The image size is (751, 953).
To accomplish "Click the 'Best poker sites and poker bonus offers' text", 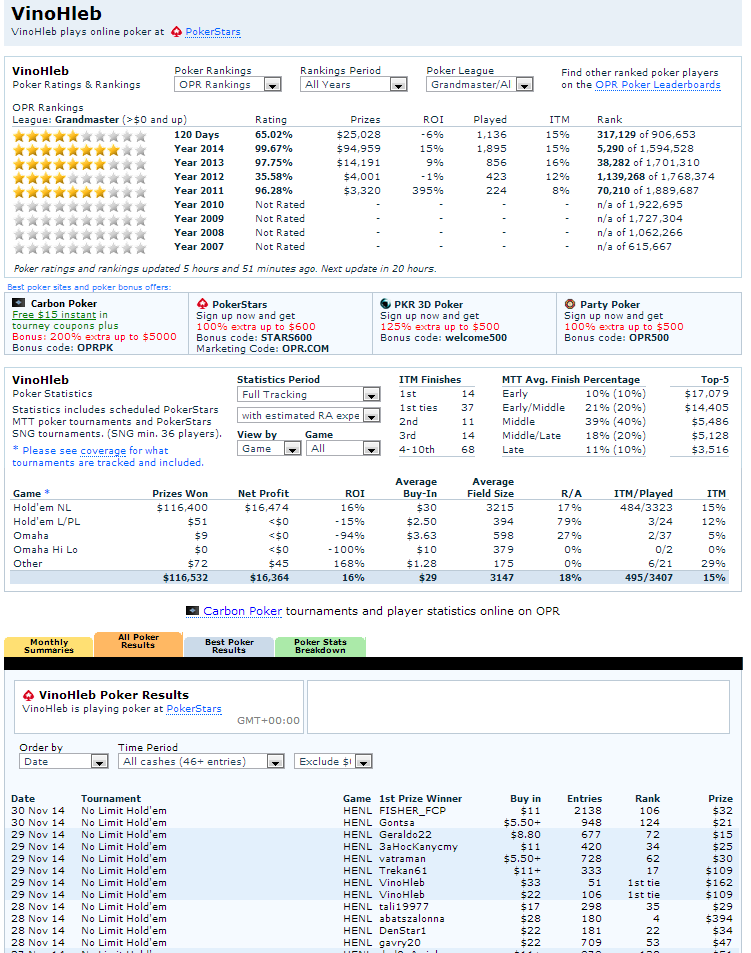I will 89,287.
